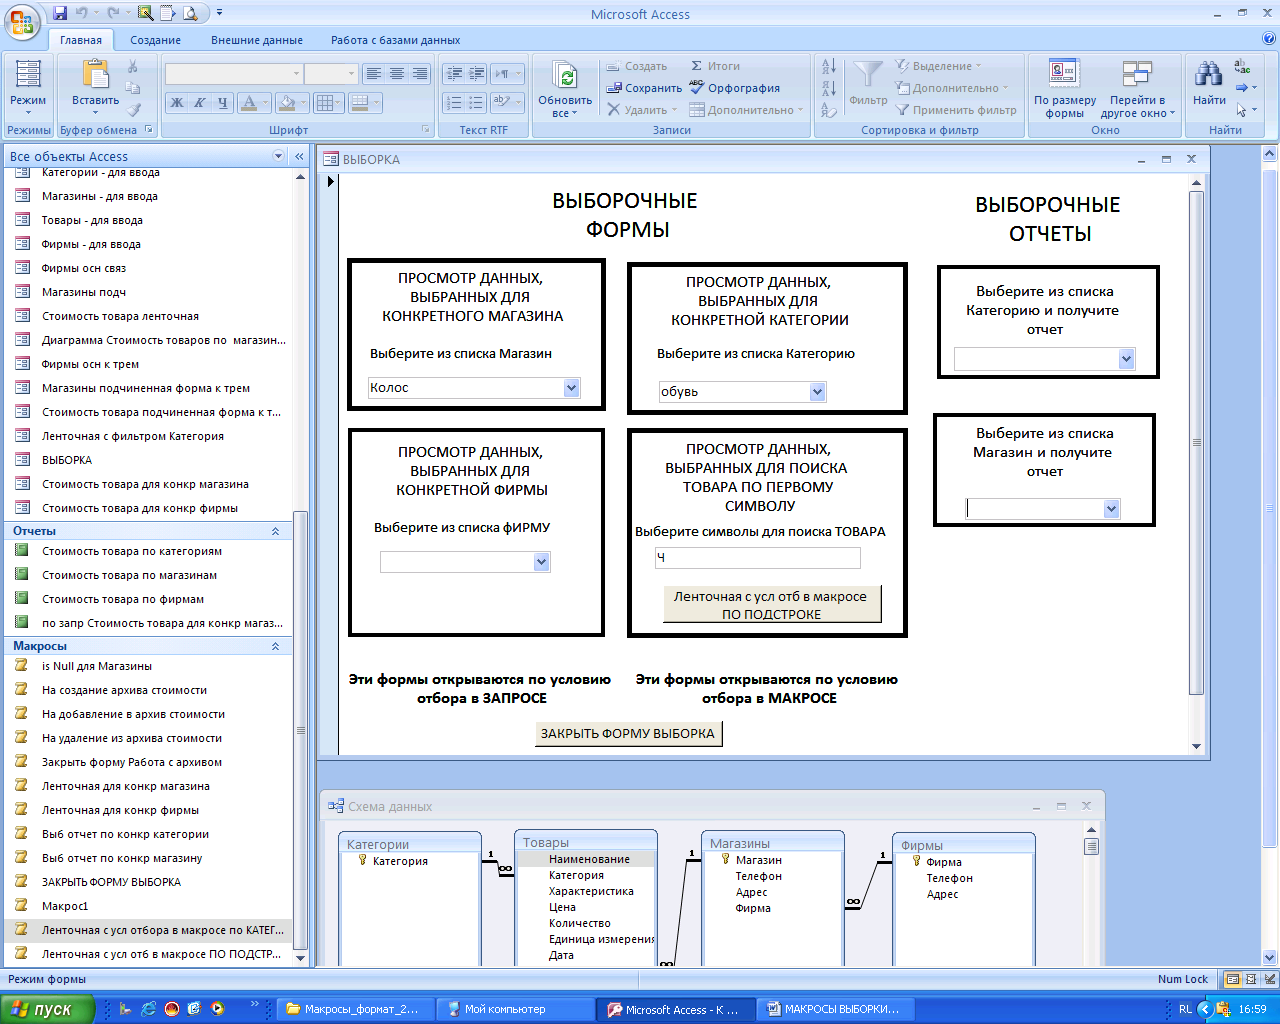Click the font color A swatch
This screenshot has width=1280, height=1024.
(x=248, y=103)
